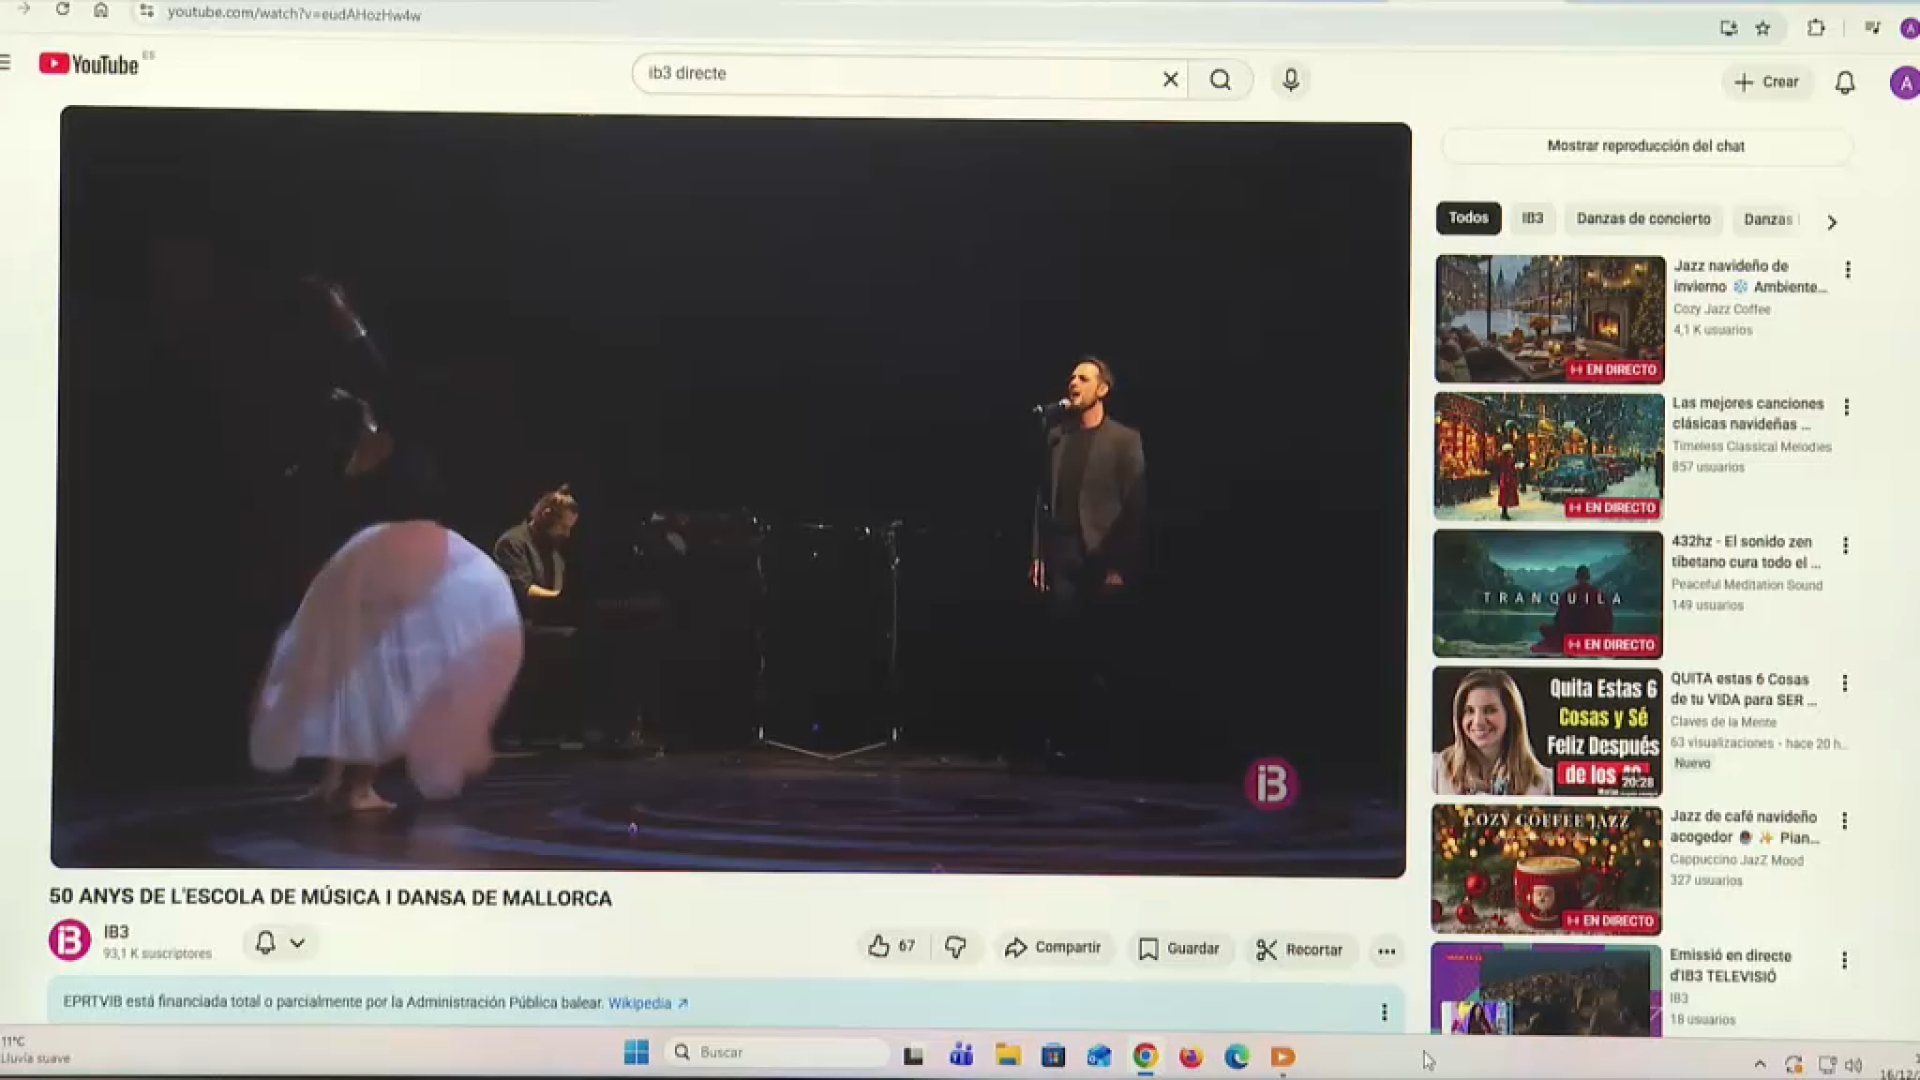Click the search magnifier button
Screen dimensions: 1920x1080
(x=1220, y=80)
